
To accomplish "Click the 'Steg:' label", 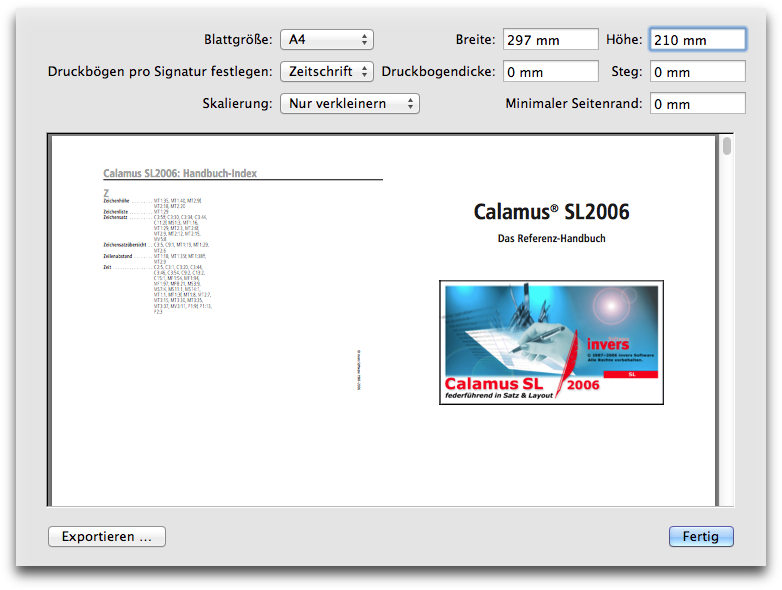I will (627, 71).
